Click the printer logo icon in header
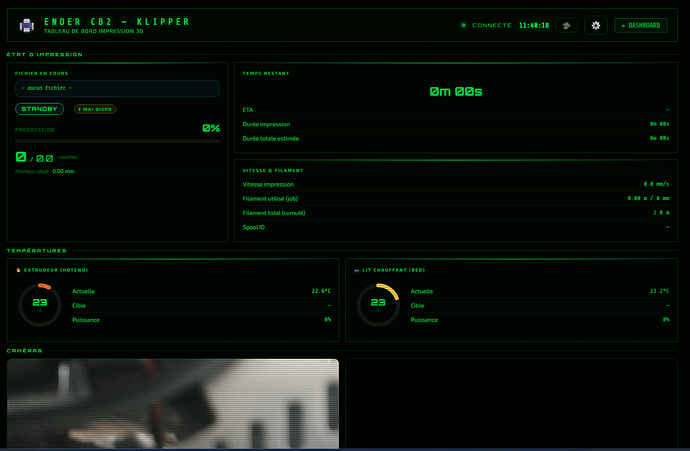This screenshot has height=451, width=690. click(27, 26)
